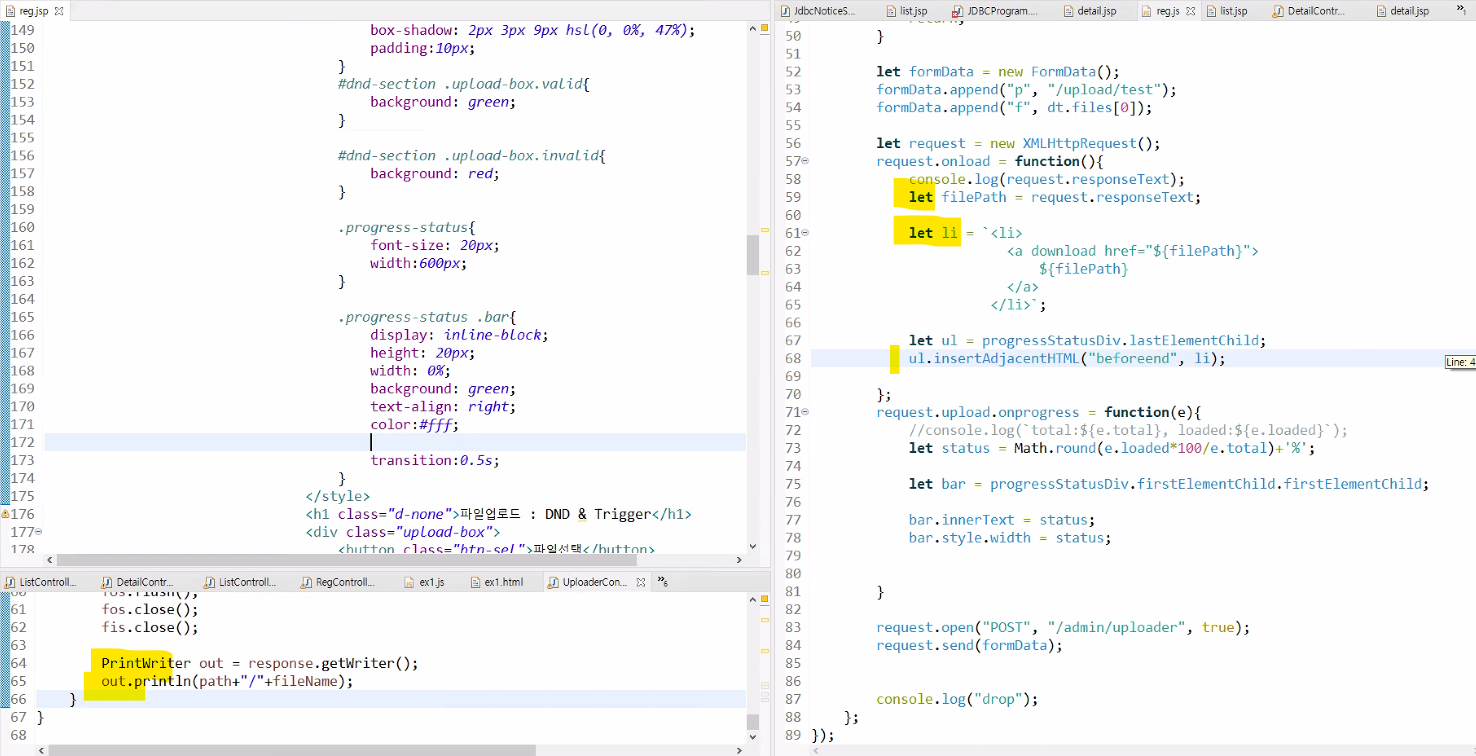Click the reg.jsp vertical scrollbar thumb

pos(753,255)
